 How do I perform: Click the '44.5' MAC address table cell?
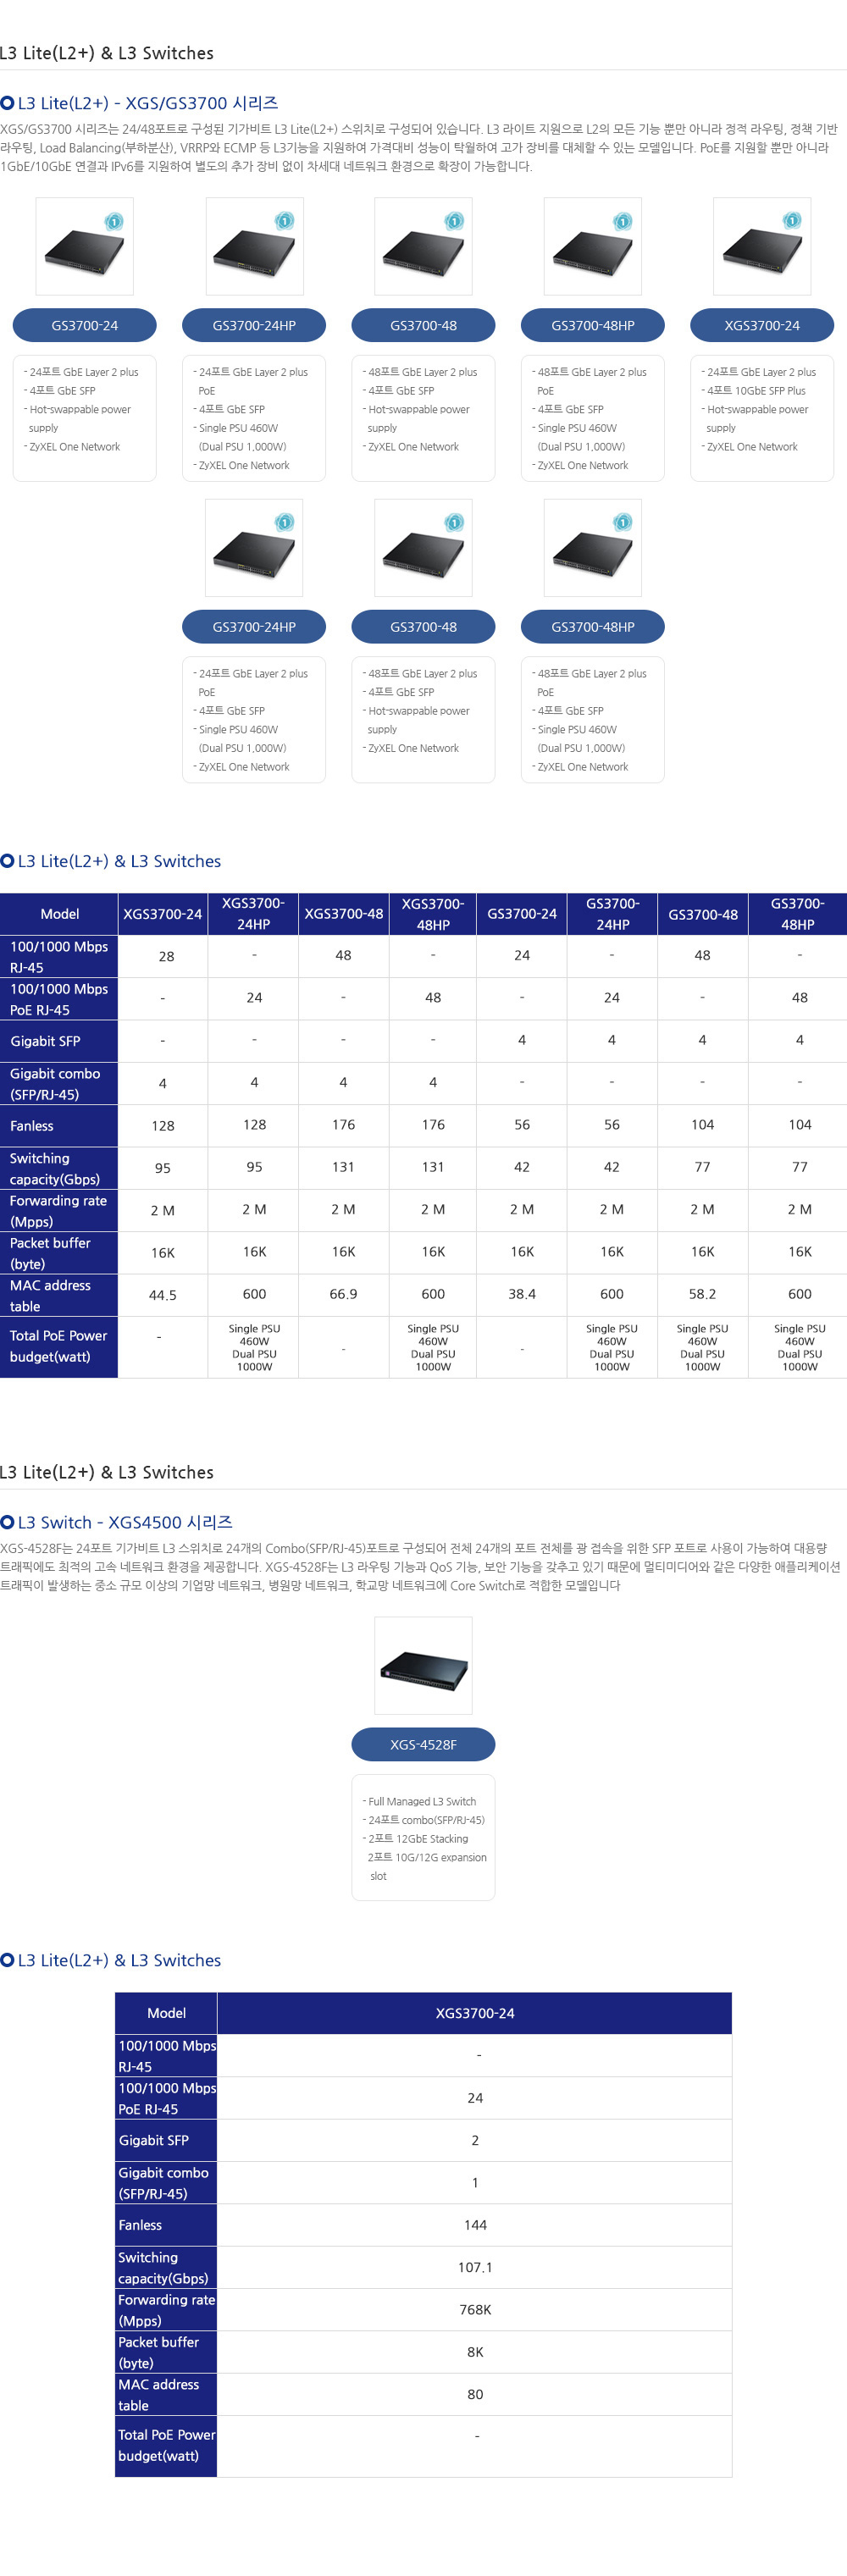163,1295
